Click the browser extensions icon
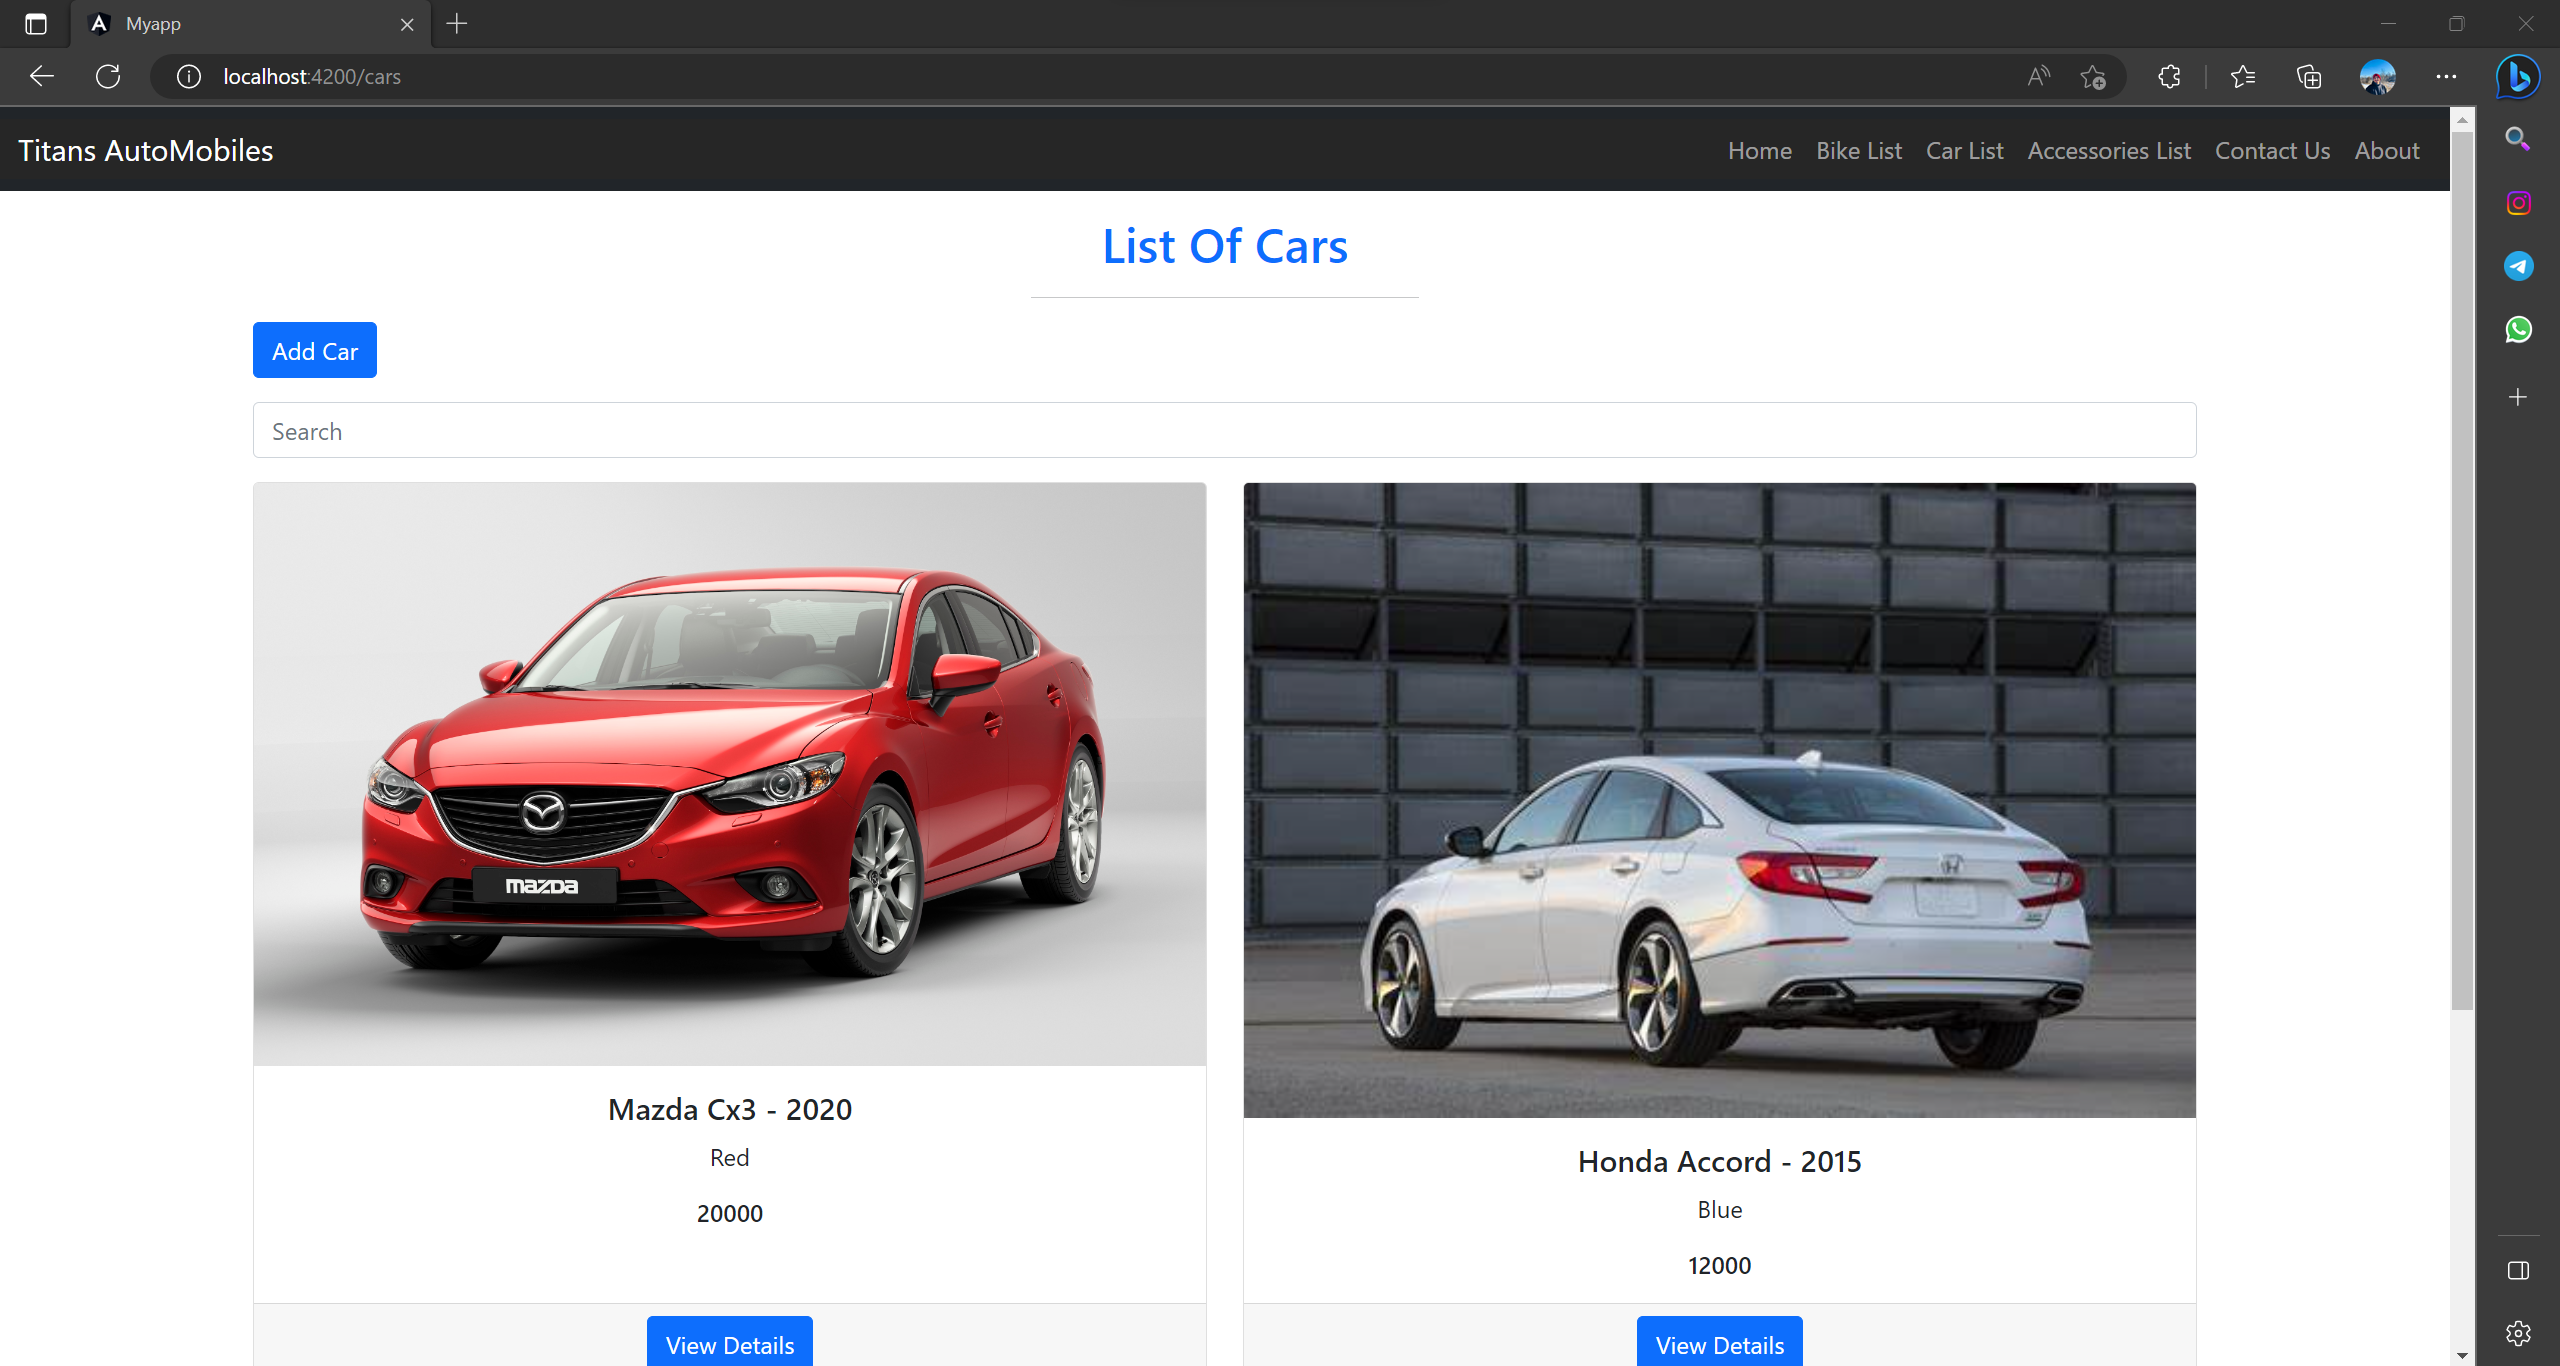This screenshot has height=1366, width=2560. click(2169, 77)
